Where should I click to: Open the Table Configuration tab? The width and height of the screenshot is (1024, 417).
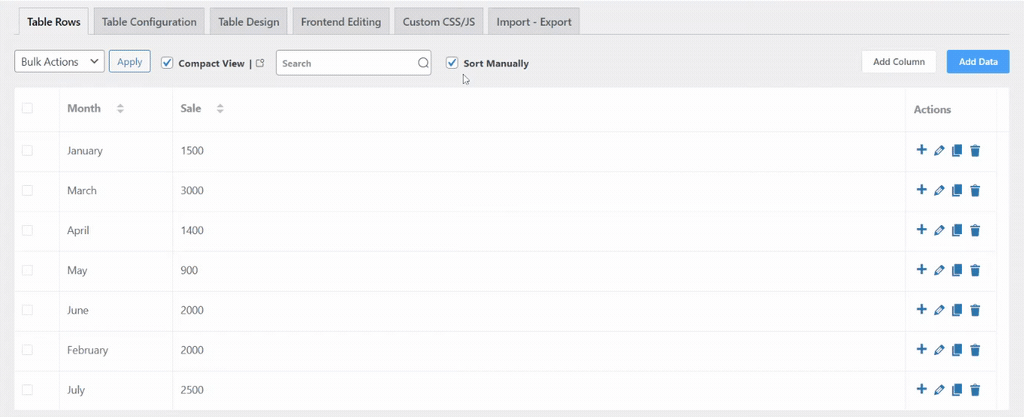pos(149,22)
